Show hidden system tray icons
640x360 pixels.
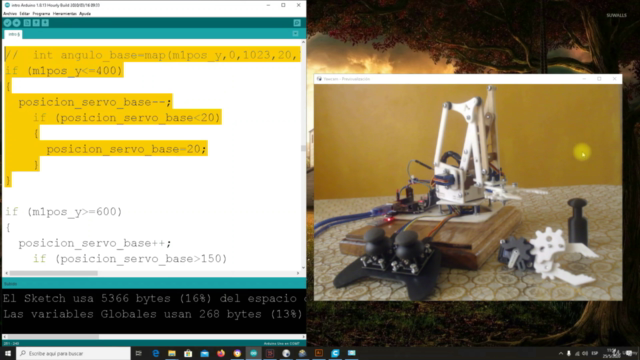561,353
